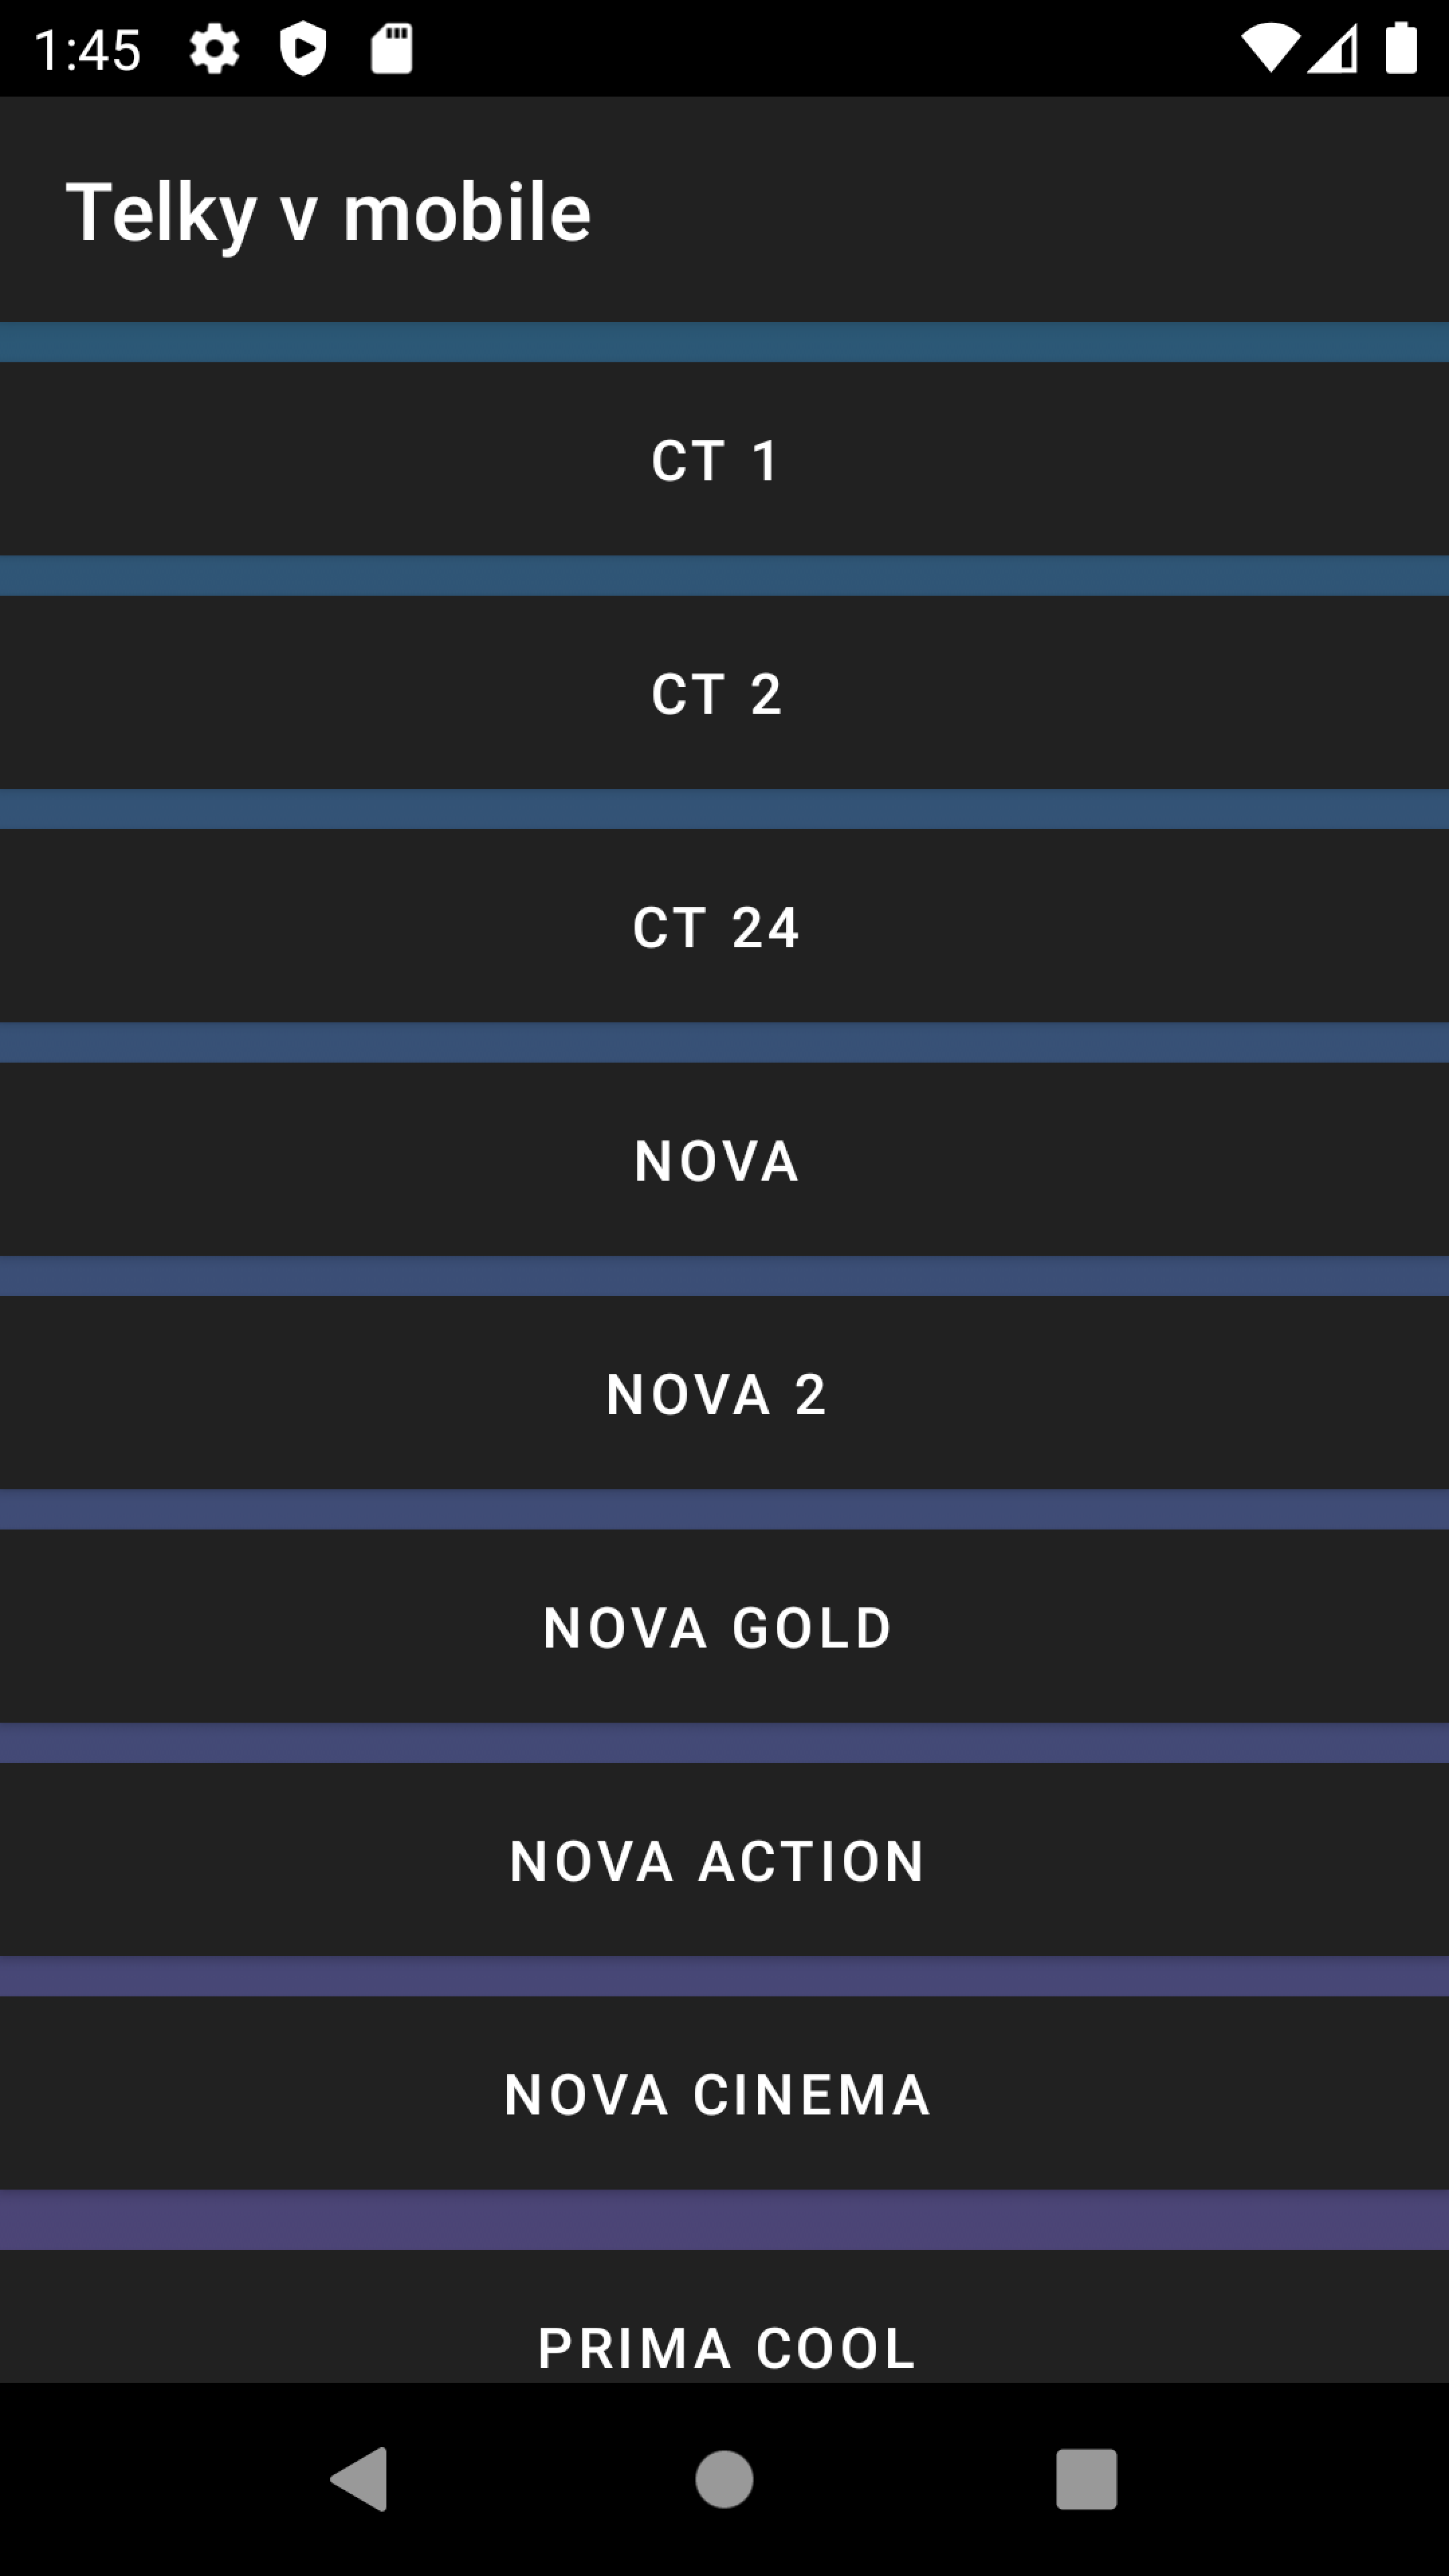Tap the Wi-Fi signal icon
This screenshot has width=1449, height=2576.
(x=1270, y=48)
